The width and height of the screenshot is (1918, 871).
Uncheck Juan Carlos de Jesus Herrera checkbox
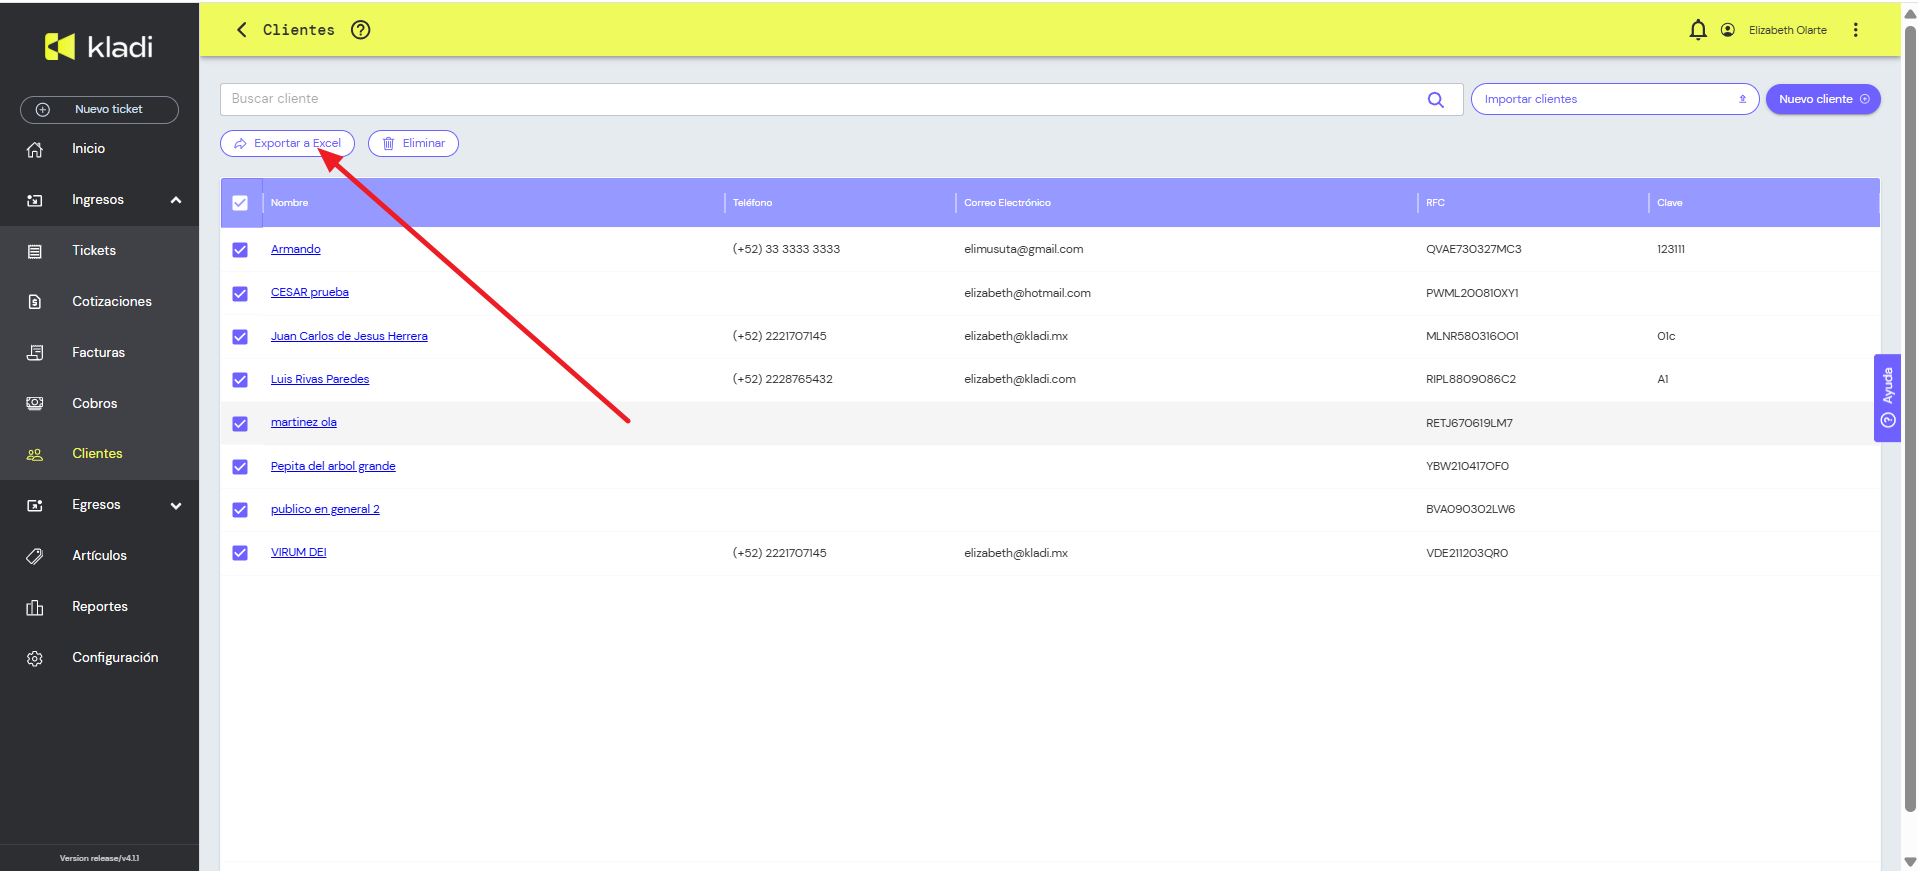tap(240, 337)
